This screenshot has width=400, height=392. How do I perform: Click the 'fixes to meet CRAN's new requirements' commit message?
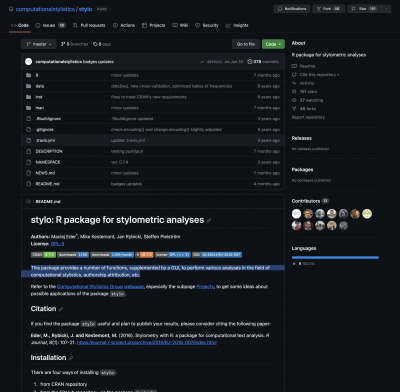149,97
